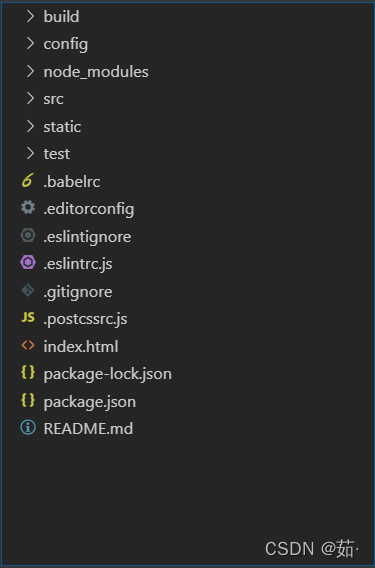375x568 pixels.
Task: Click the JS icon beside .postcssrc.js
Action: (28, 318)
